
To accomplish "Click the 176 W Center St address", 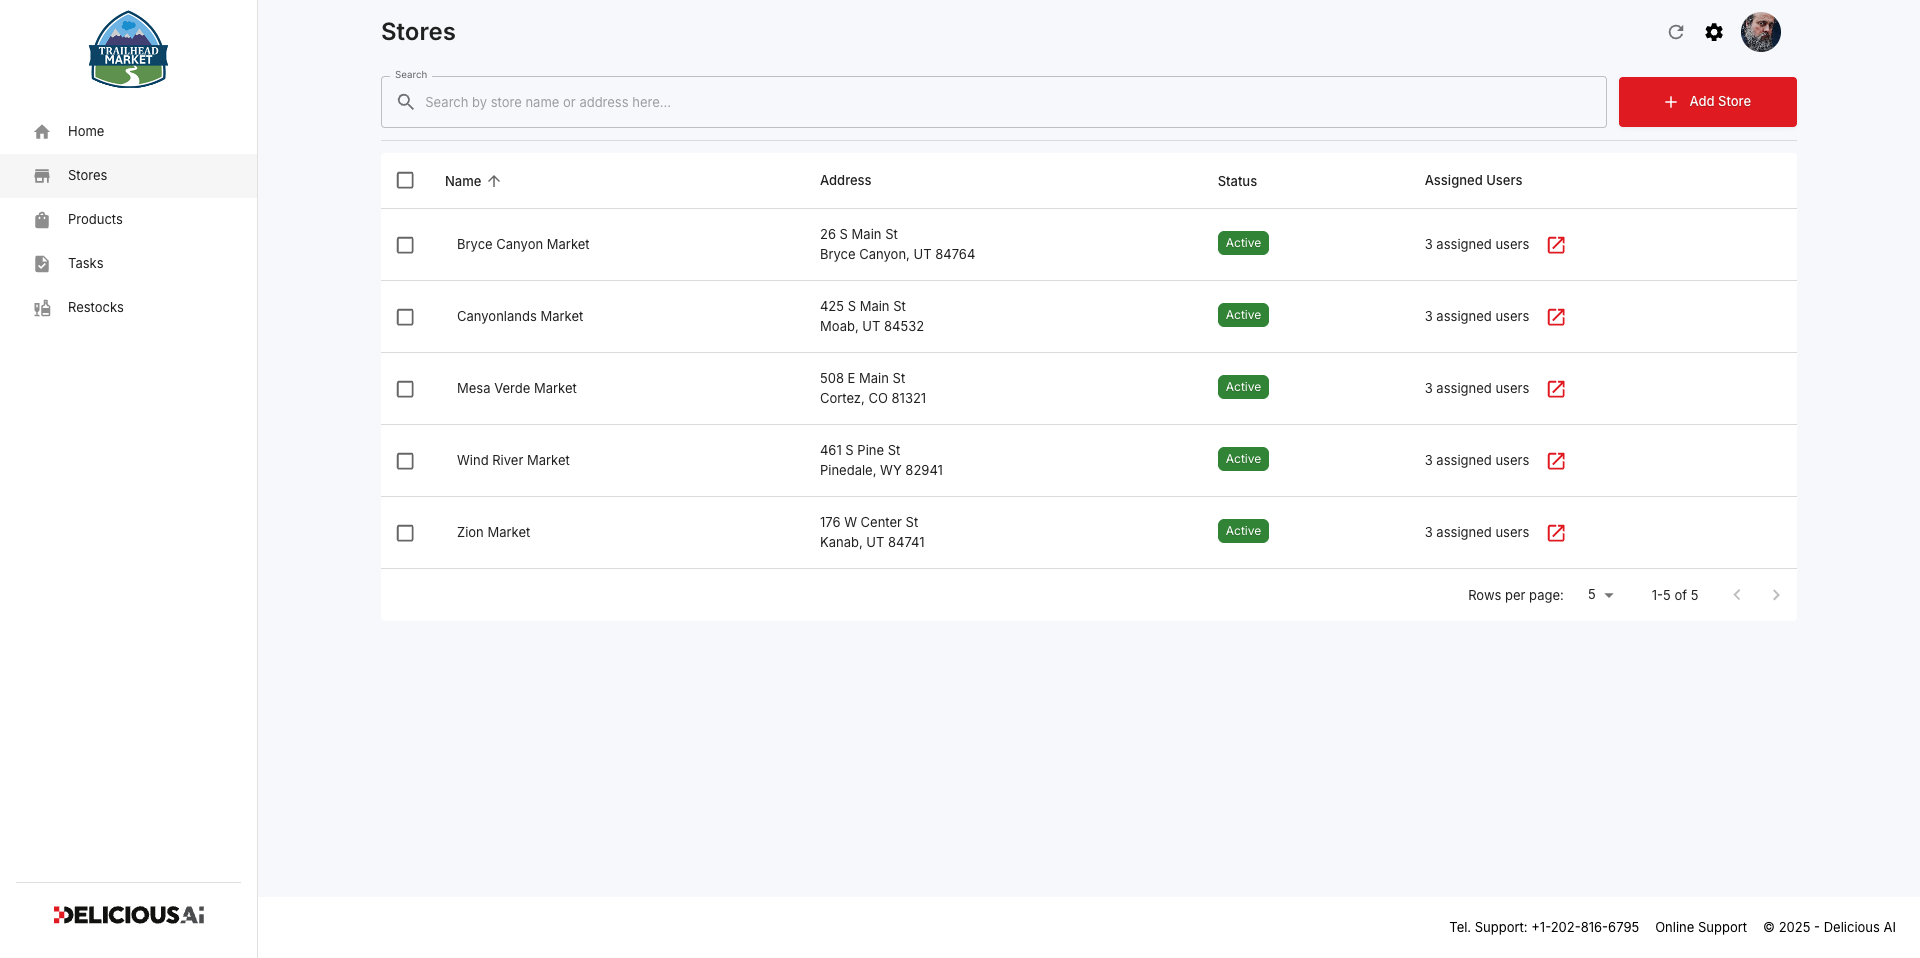I will pos(869,522).
